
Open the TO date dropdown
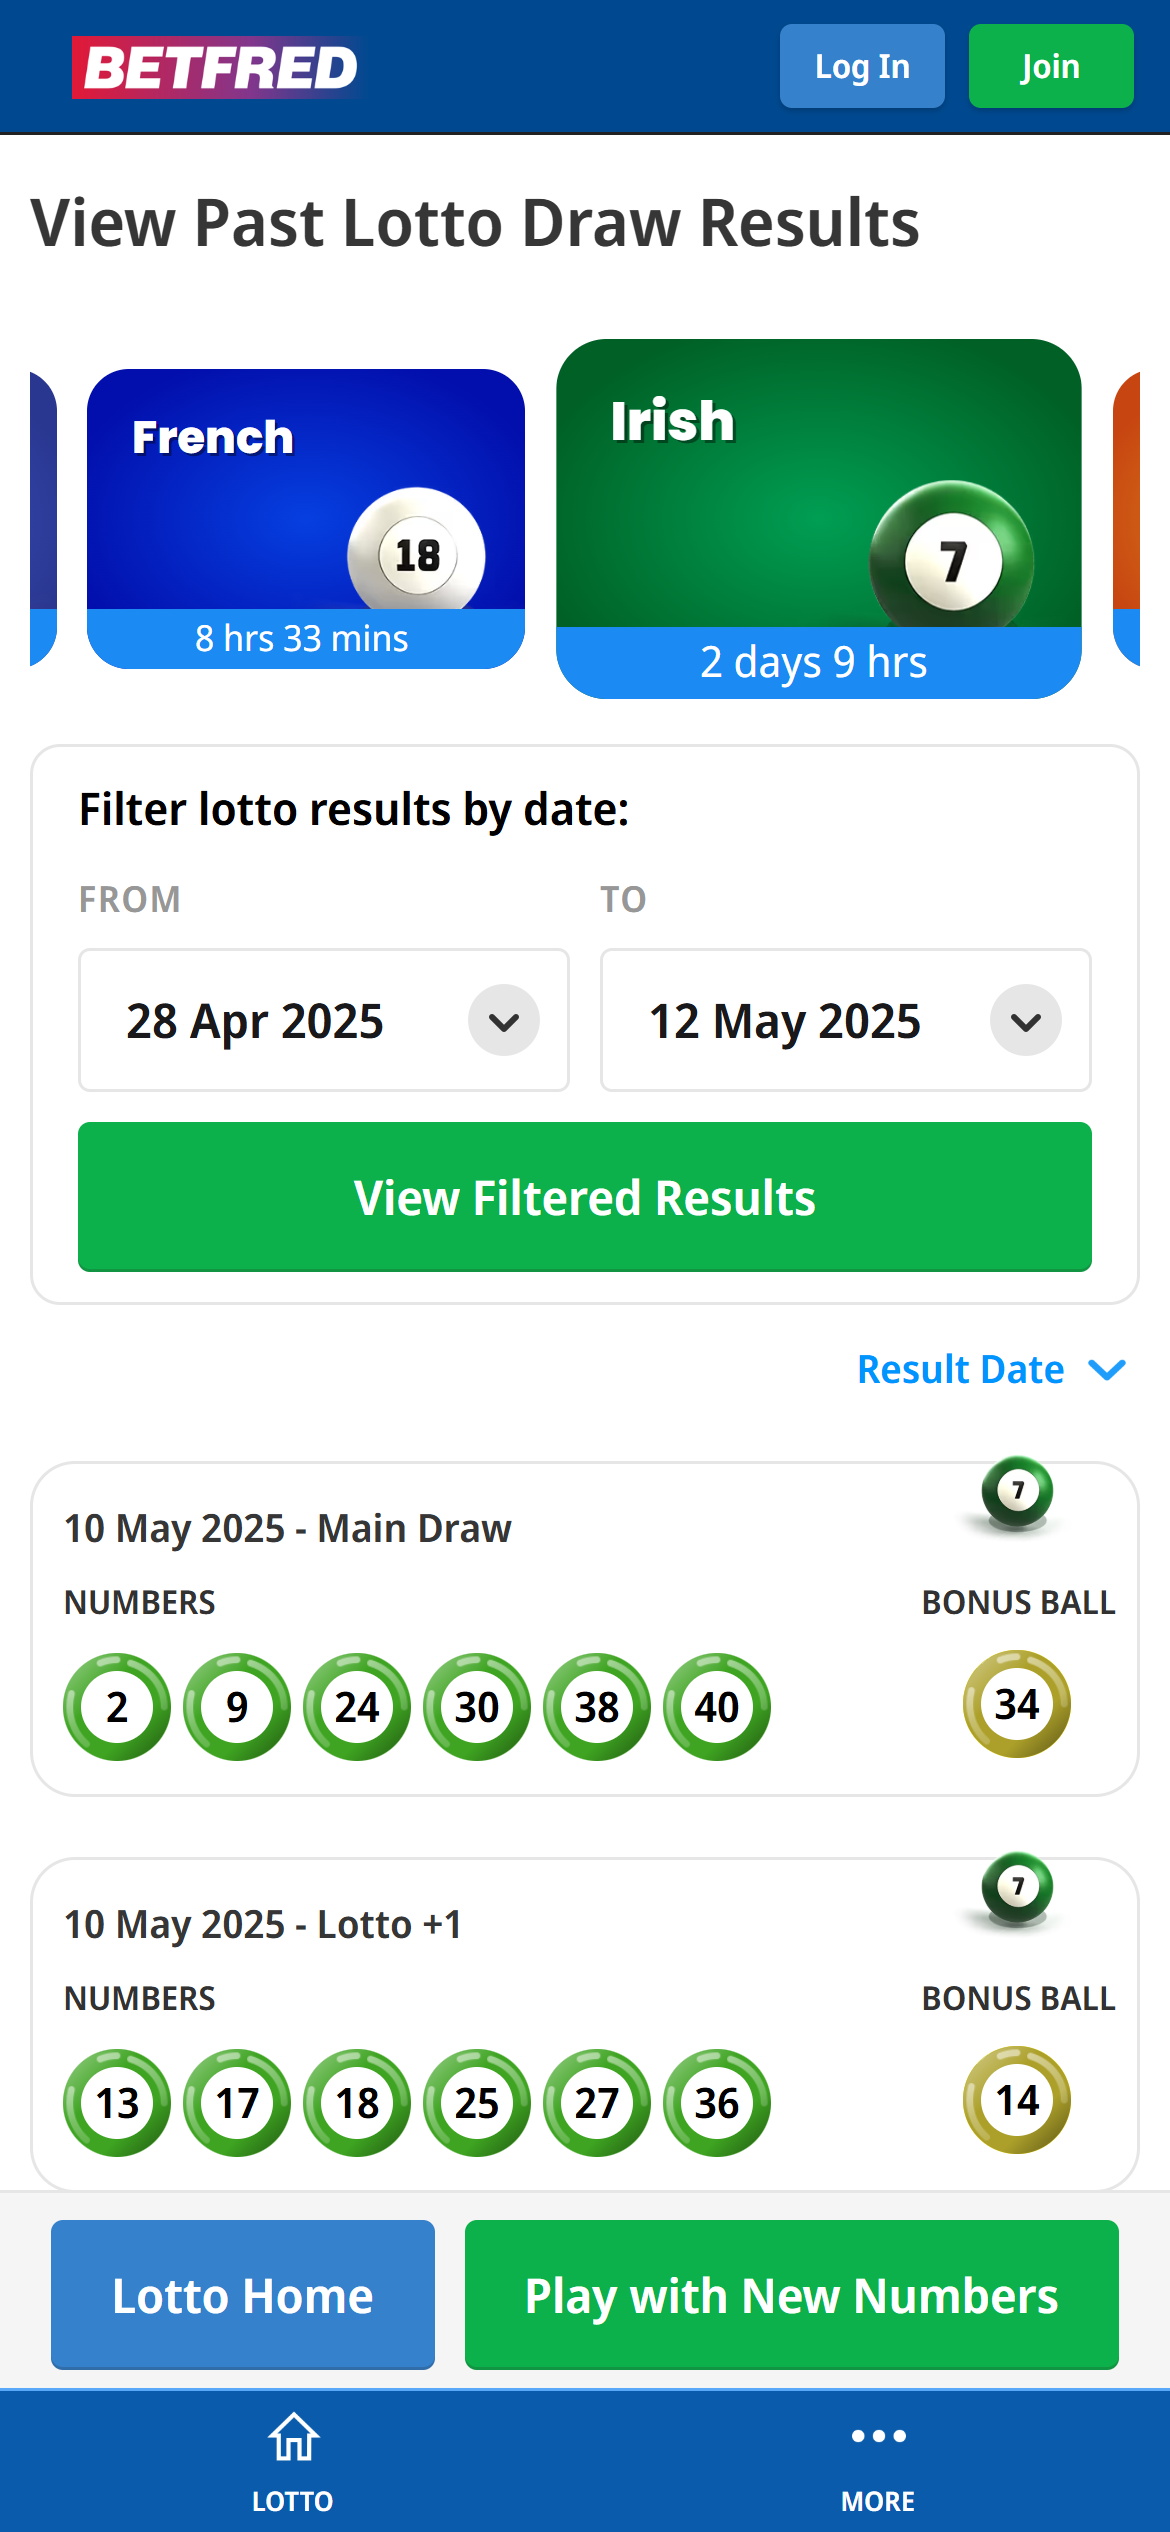click(1025, 1020)
